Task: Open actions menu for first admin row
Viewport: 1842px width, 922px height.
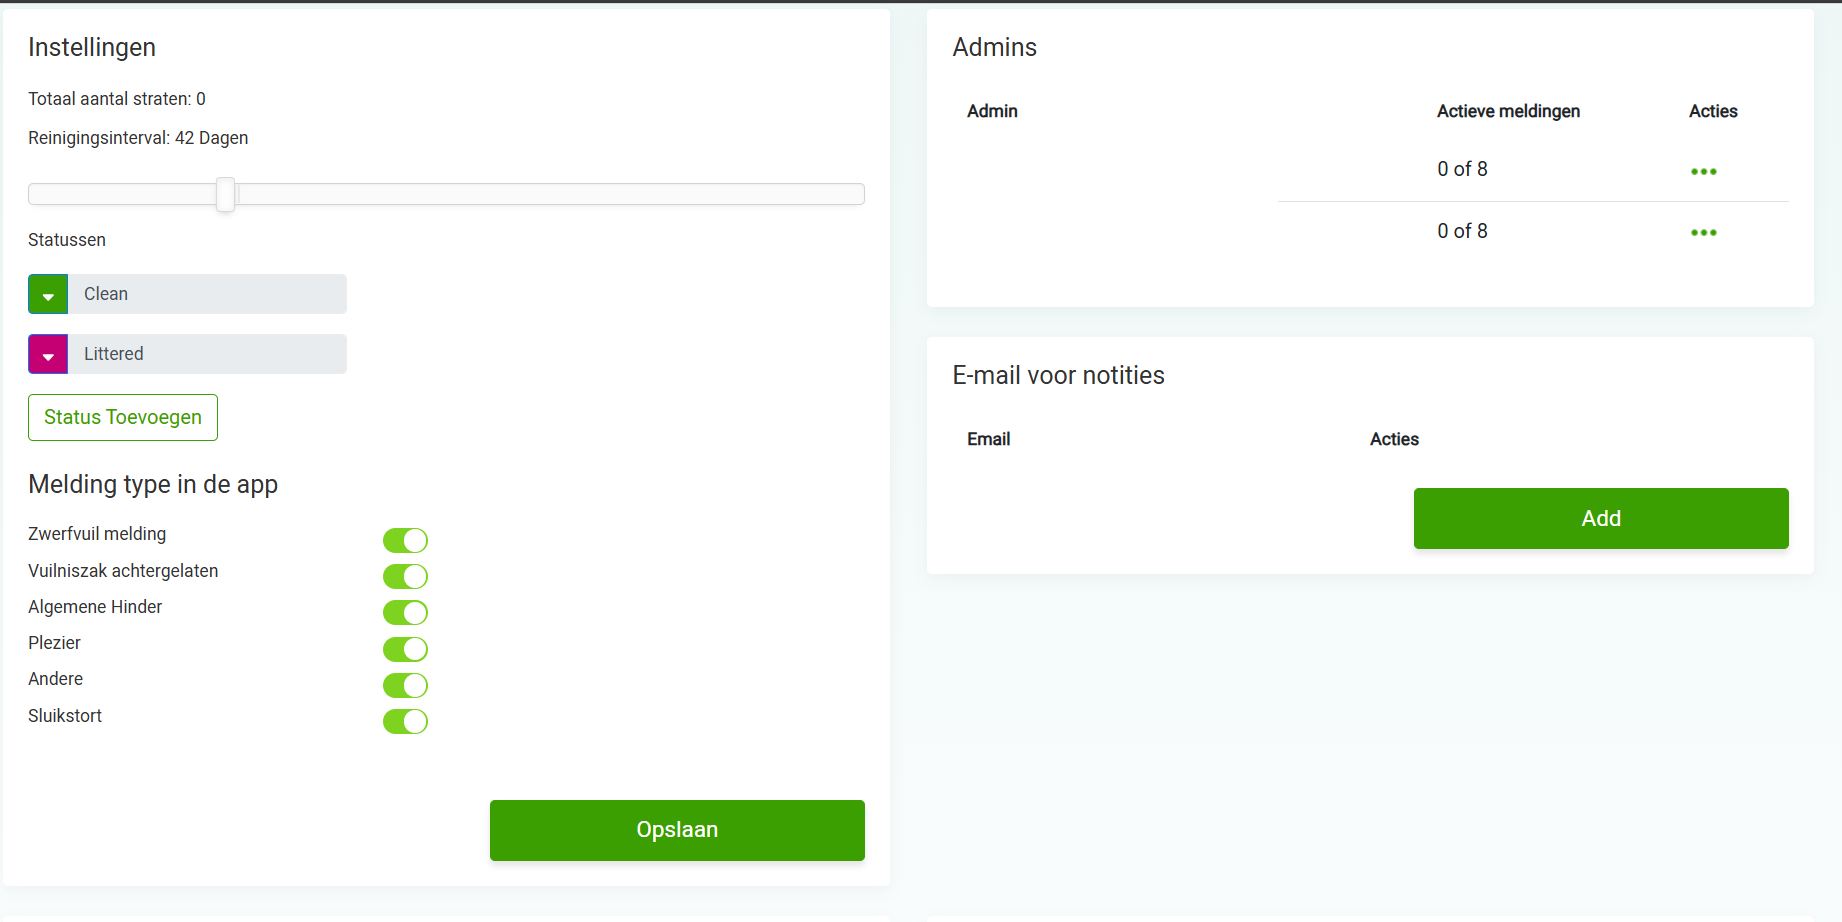Action: point(1703,171)
